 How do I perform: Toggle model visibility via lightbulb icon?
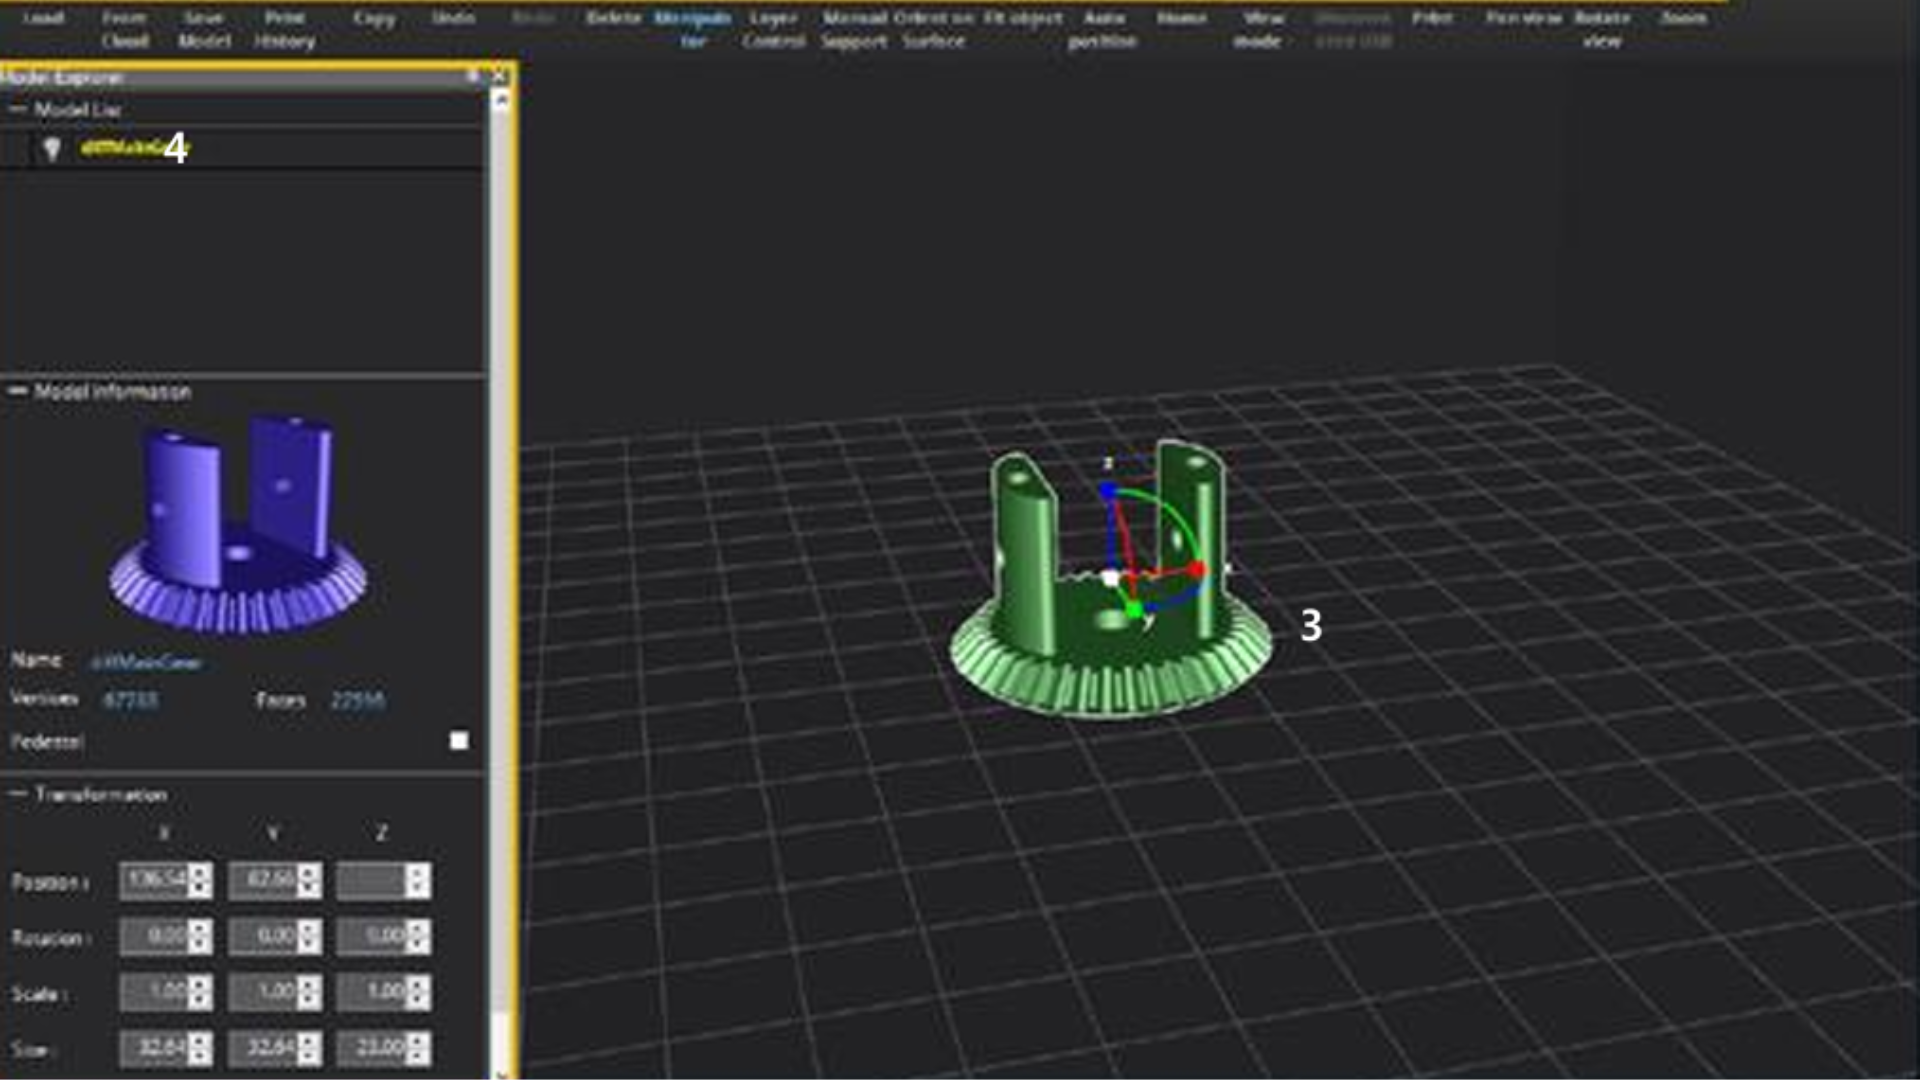(x=52, y=148)
